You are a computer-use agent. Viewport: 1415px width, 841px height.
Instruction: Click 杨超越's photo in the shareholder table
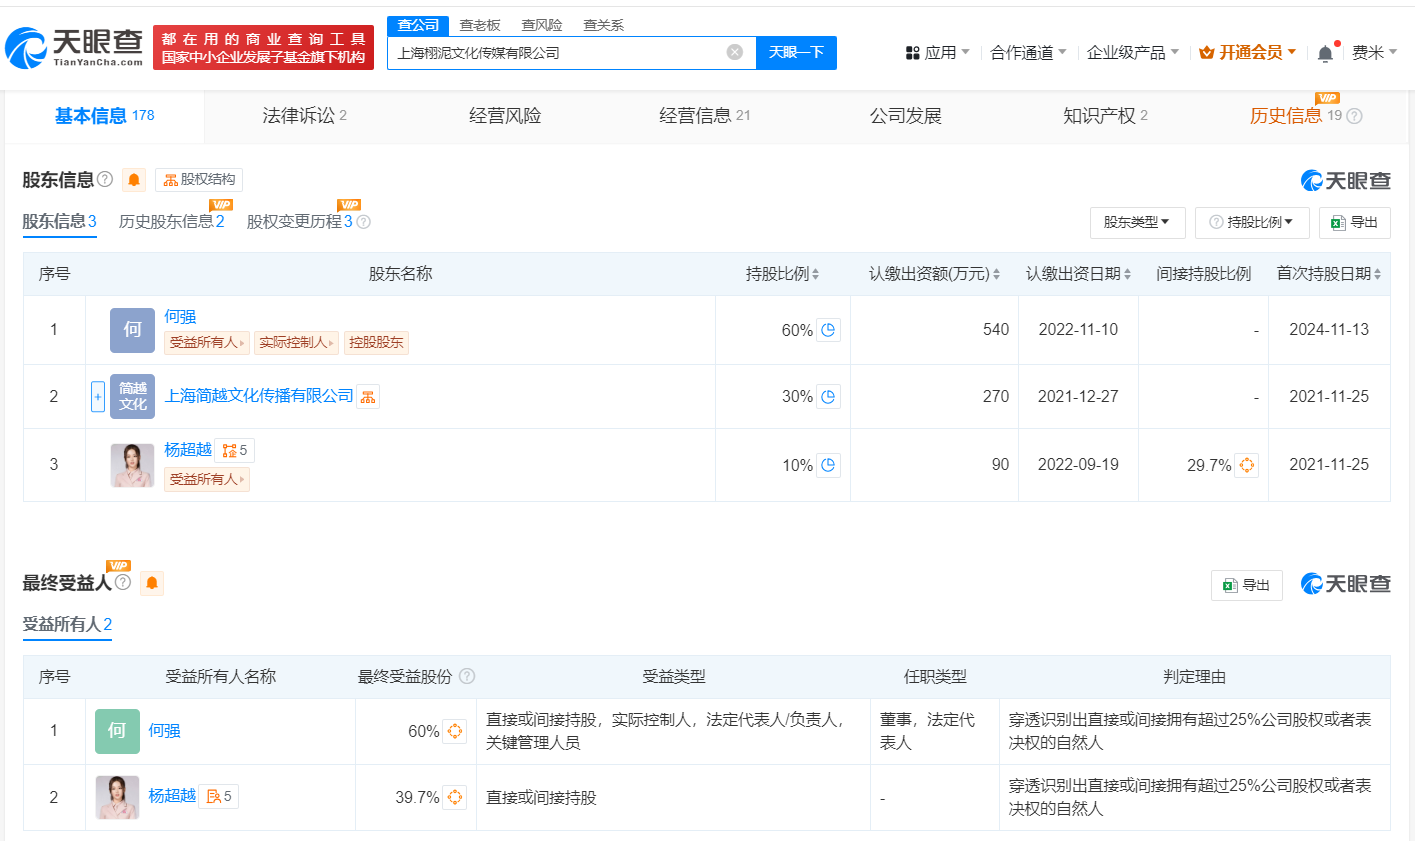point(132,465)
